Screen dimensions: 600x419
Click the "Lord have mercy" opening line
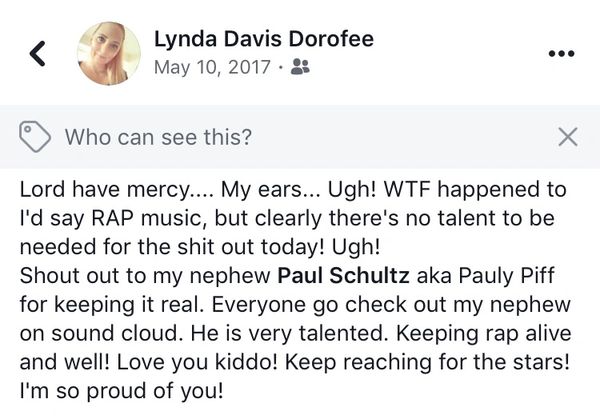[101, 189]
